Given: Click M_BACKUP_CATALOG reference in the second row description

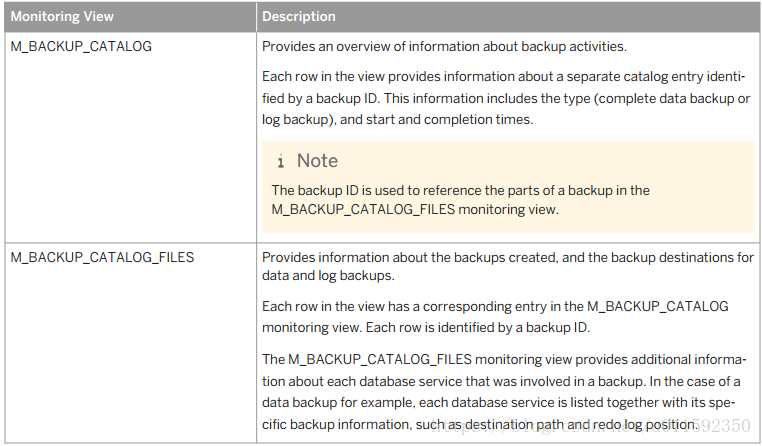Looking at the screenshot, I should point(658,306).
